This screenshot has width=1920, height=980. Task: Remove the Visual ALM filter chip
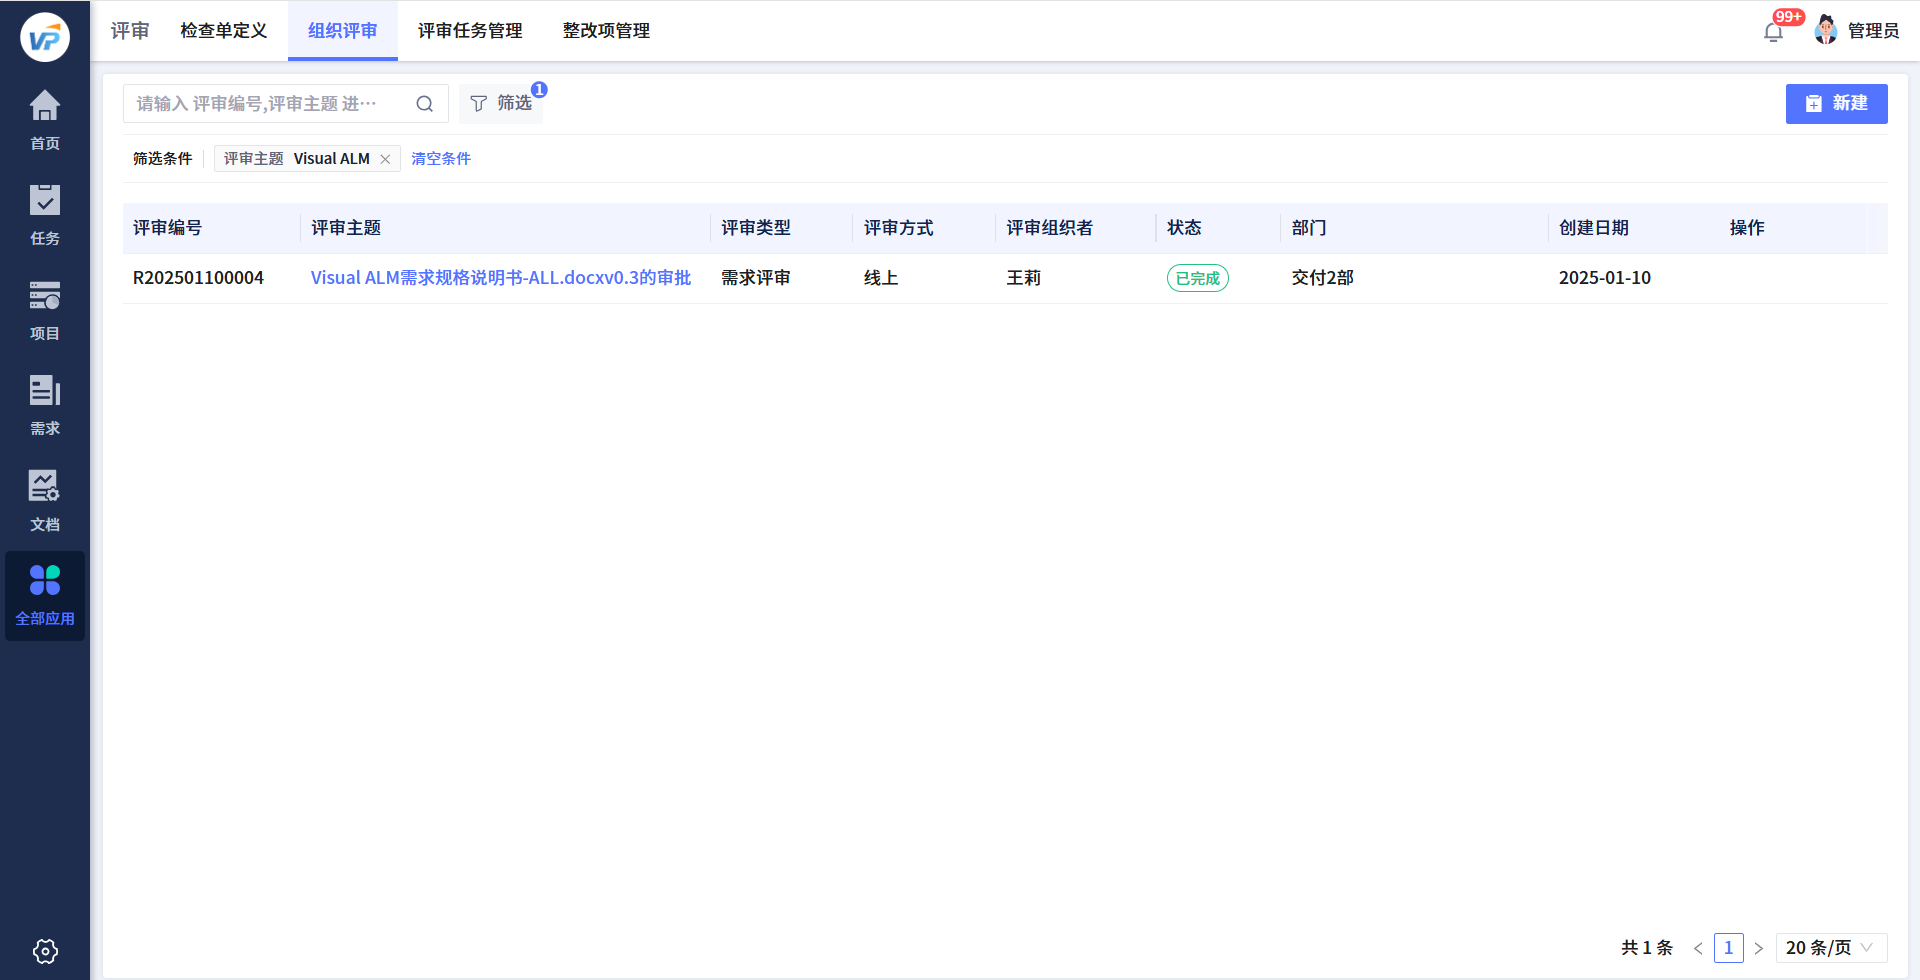385,158
